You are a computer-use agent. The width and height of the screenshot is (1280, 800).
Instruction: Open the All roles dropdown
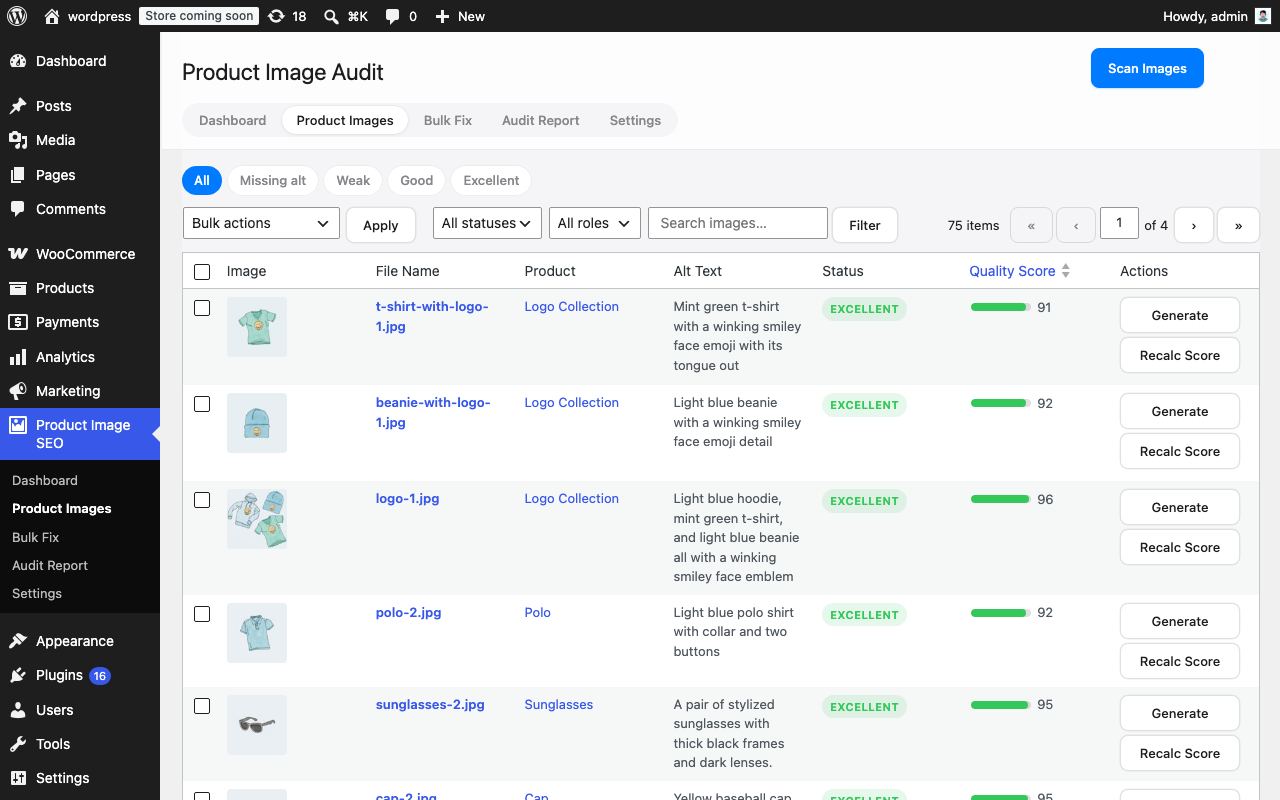click(x=595, y=223)
